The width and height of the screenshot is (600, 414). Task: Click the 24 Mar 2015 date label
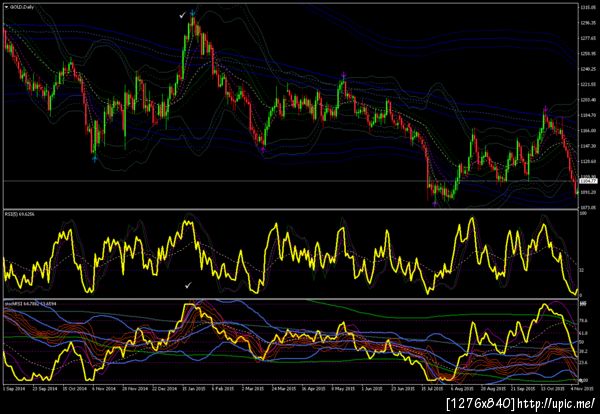point(285,388)
